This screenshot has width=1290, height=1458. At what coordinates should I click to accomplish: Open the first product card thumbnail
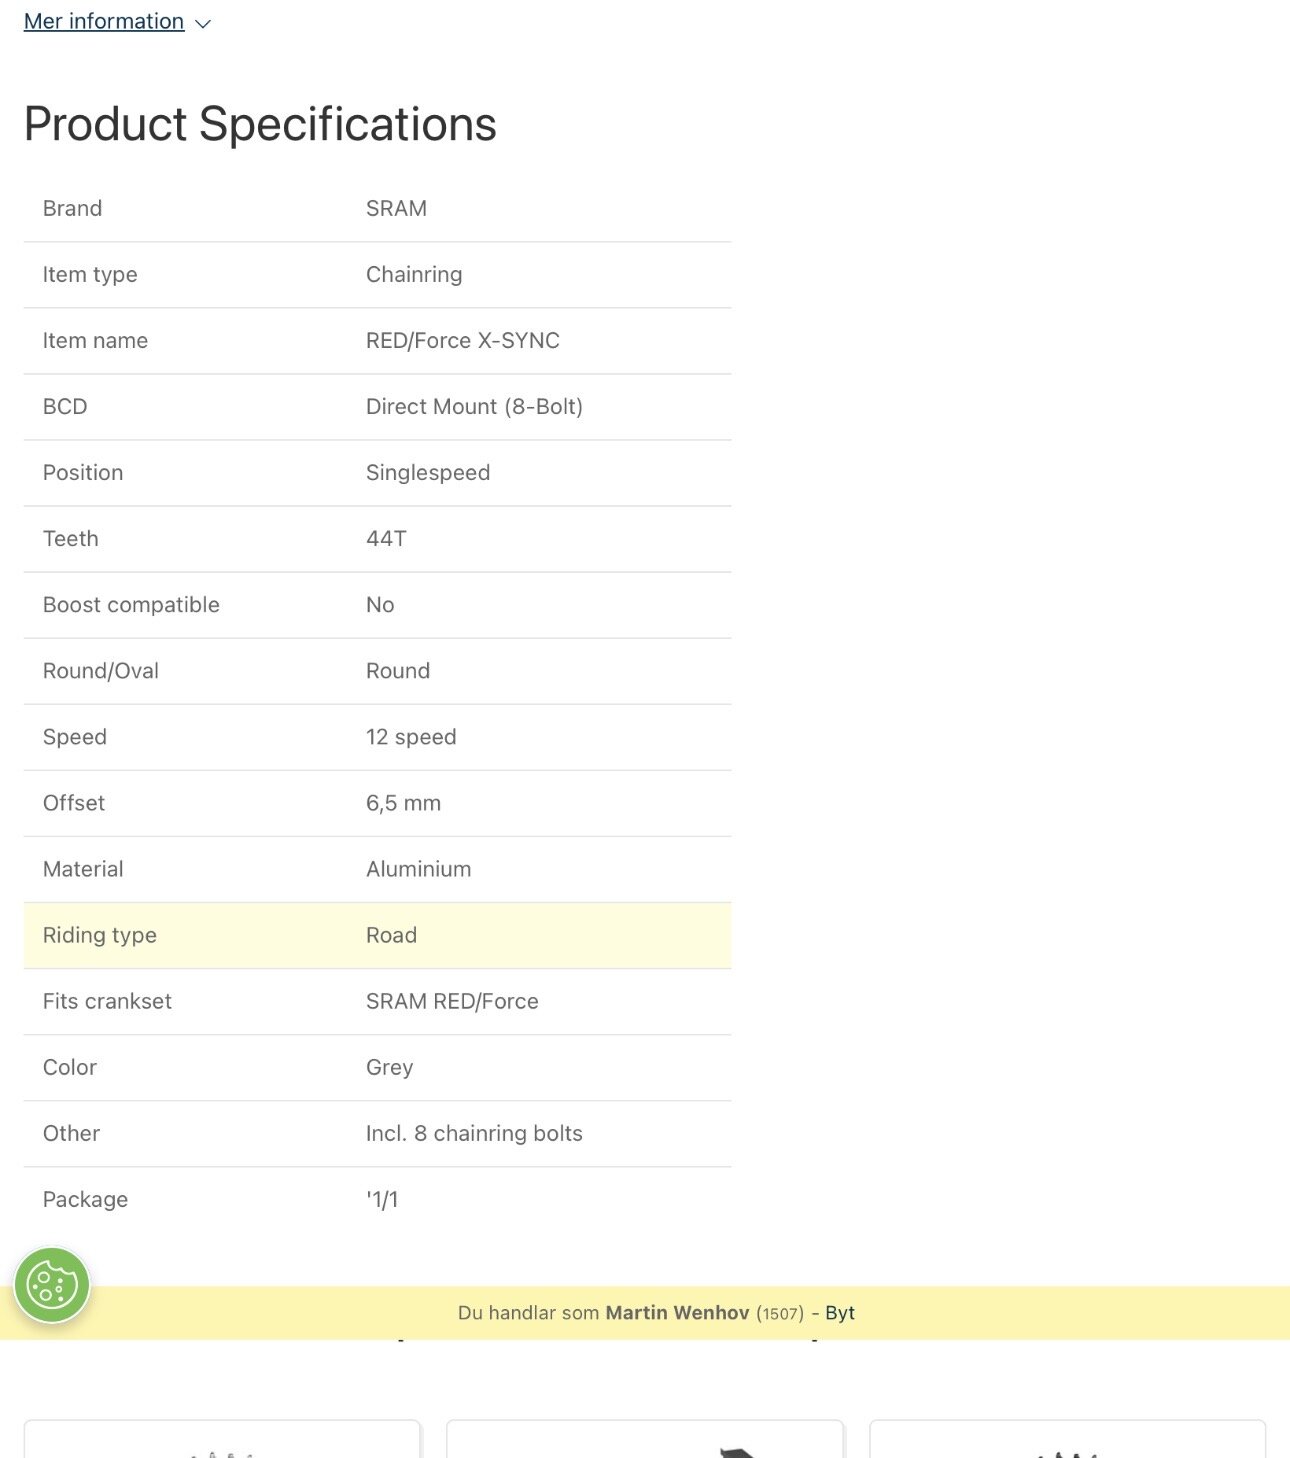click(x=222, y=1440)
